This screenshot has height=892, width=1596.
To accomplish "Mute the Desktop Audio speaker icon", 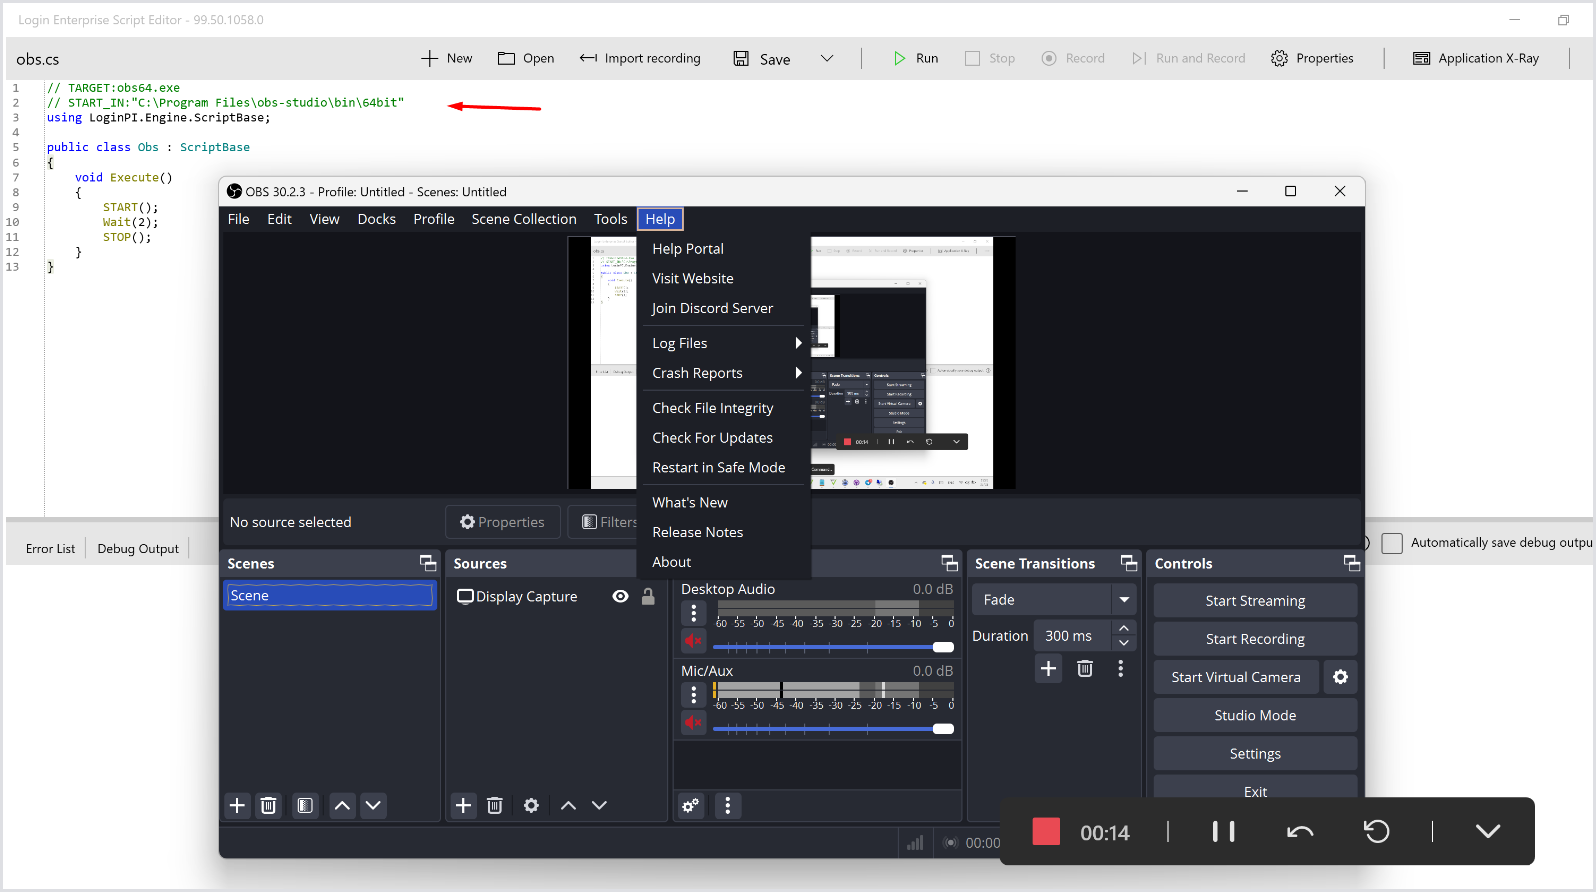I will pyautogui.click(x=693, y=640).
